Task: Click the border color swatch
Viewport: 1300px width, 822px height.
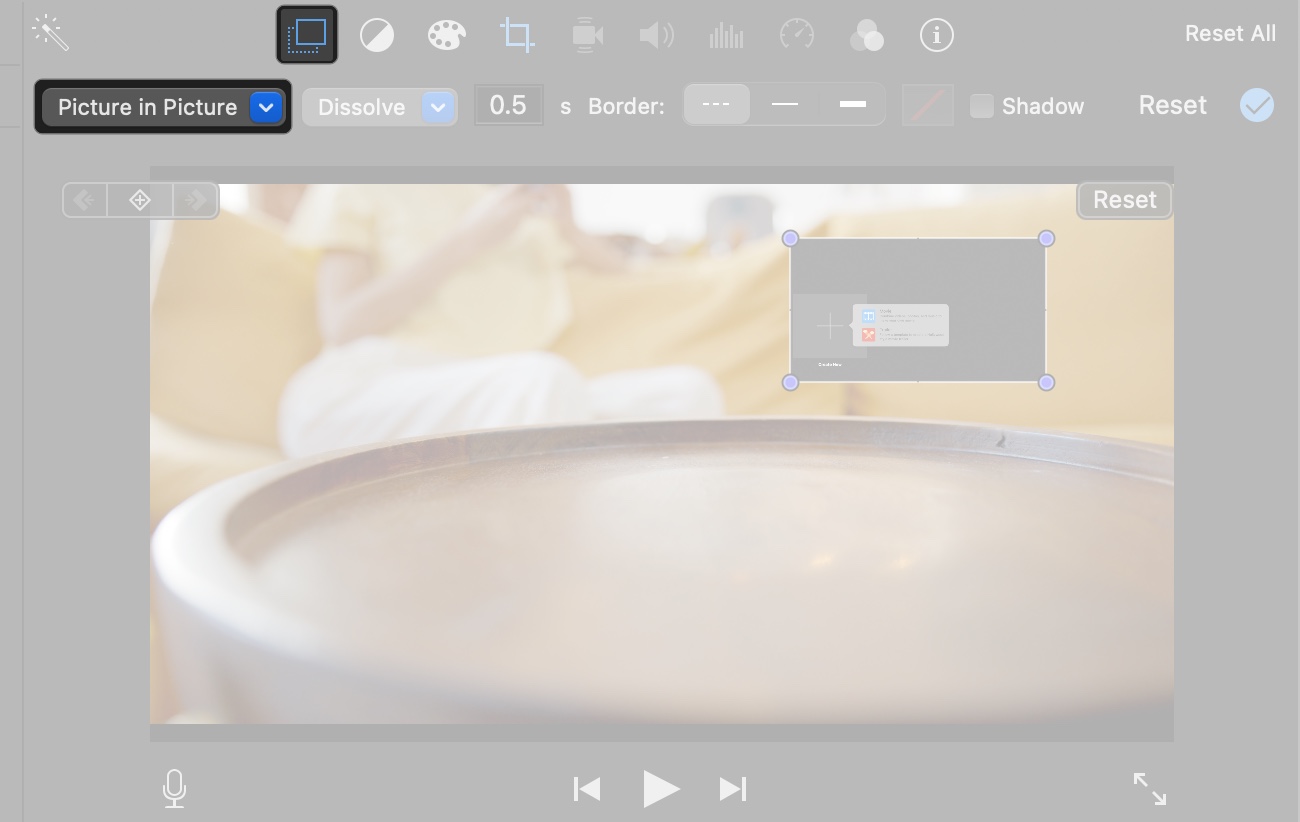Action: tap(927, 104)
